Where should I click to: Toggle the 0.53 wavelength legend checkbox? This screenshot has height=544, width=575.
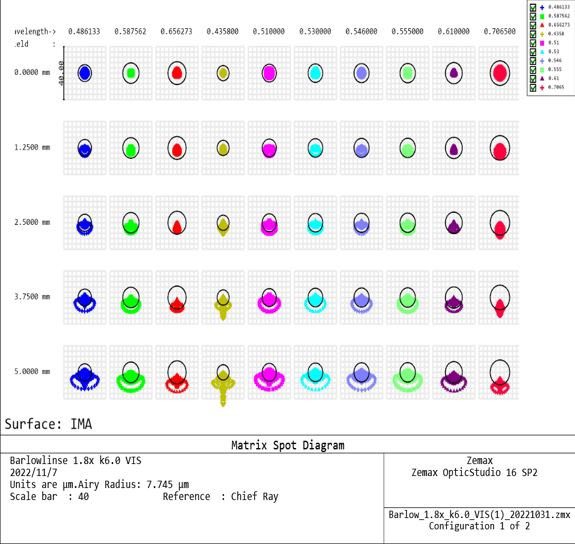pos(533,52)
